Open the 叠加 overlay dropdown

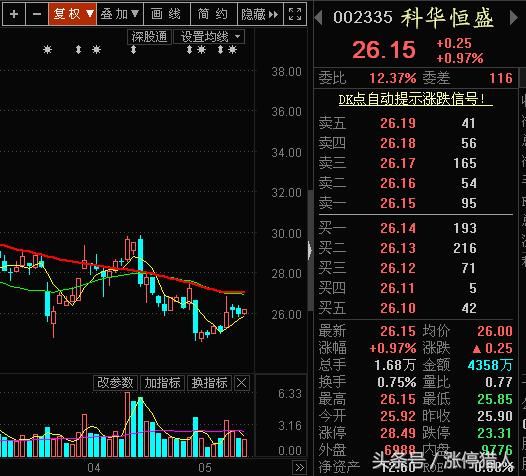pos(120,14)
